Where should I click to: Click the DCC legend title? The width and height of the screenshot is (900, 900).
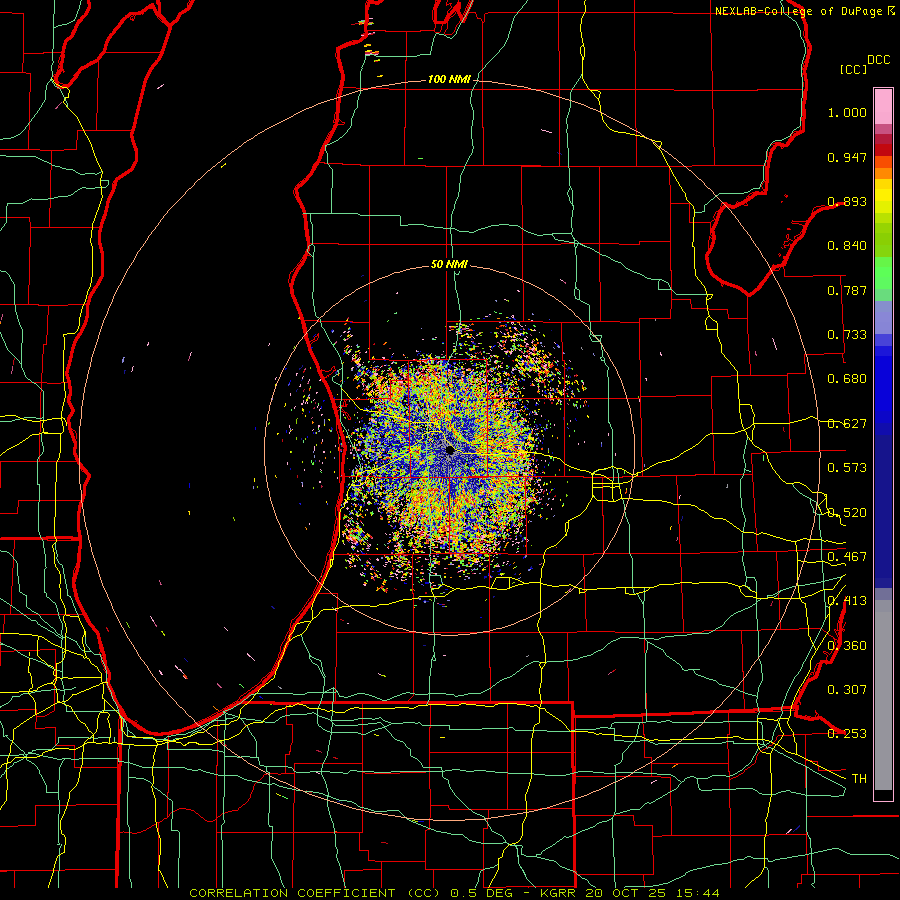tap(878, 60)
